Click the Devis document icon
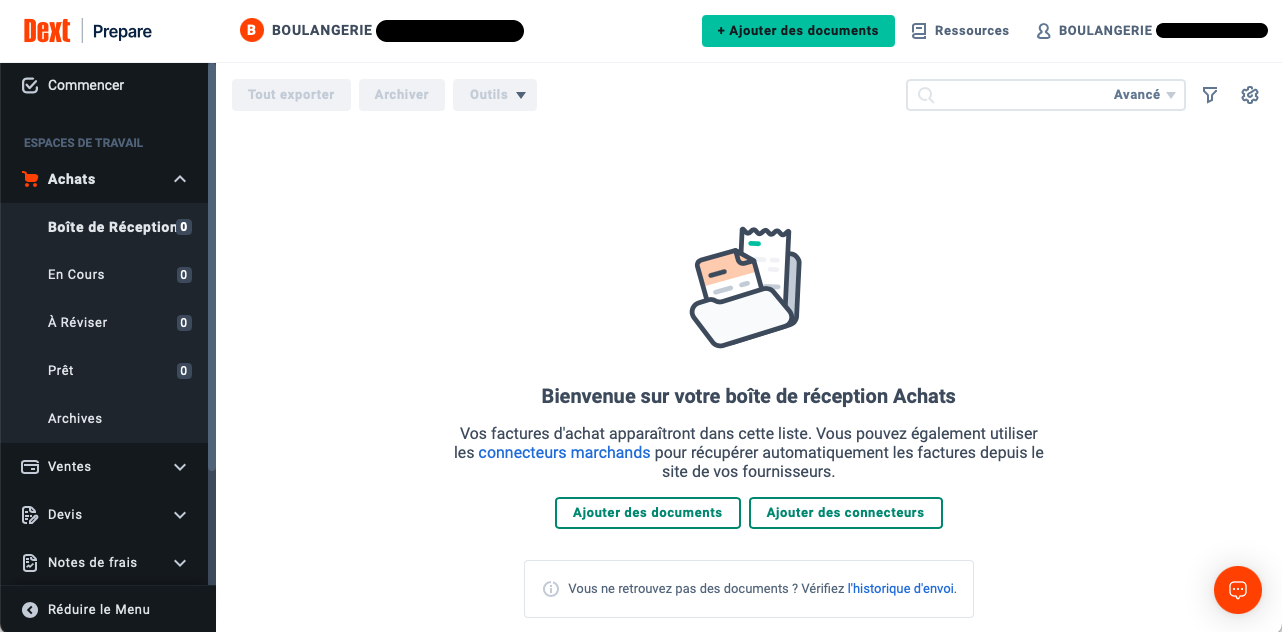The width and height of the screenshot is (1282, 632). 30,515
